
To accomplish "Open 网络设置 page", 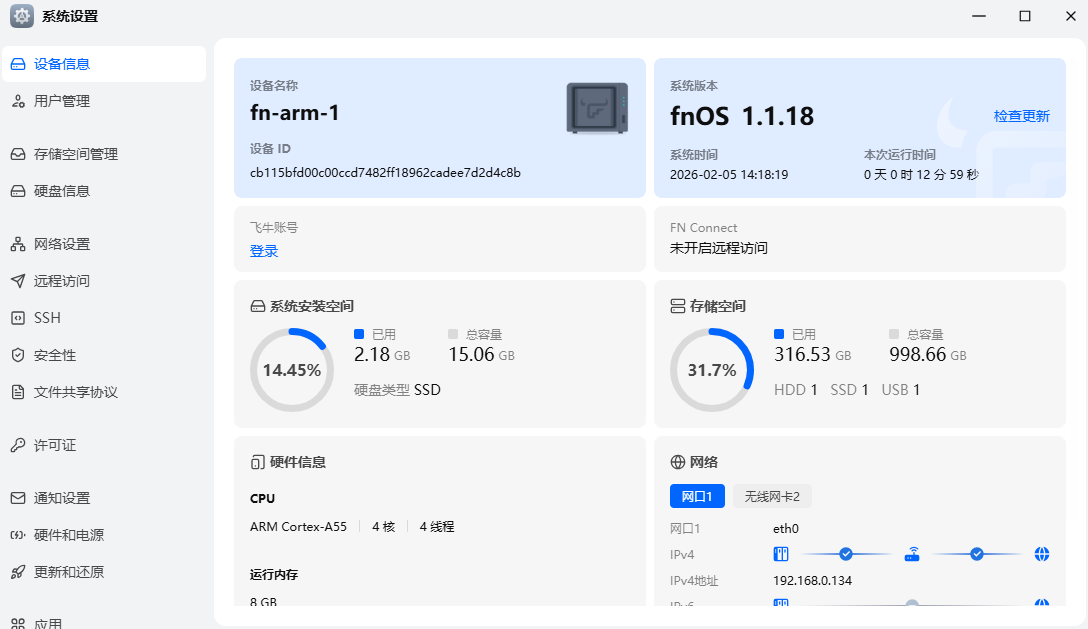I will coord(104,244).
